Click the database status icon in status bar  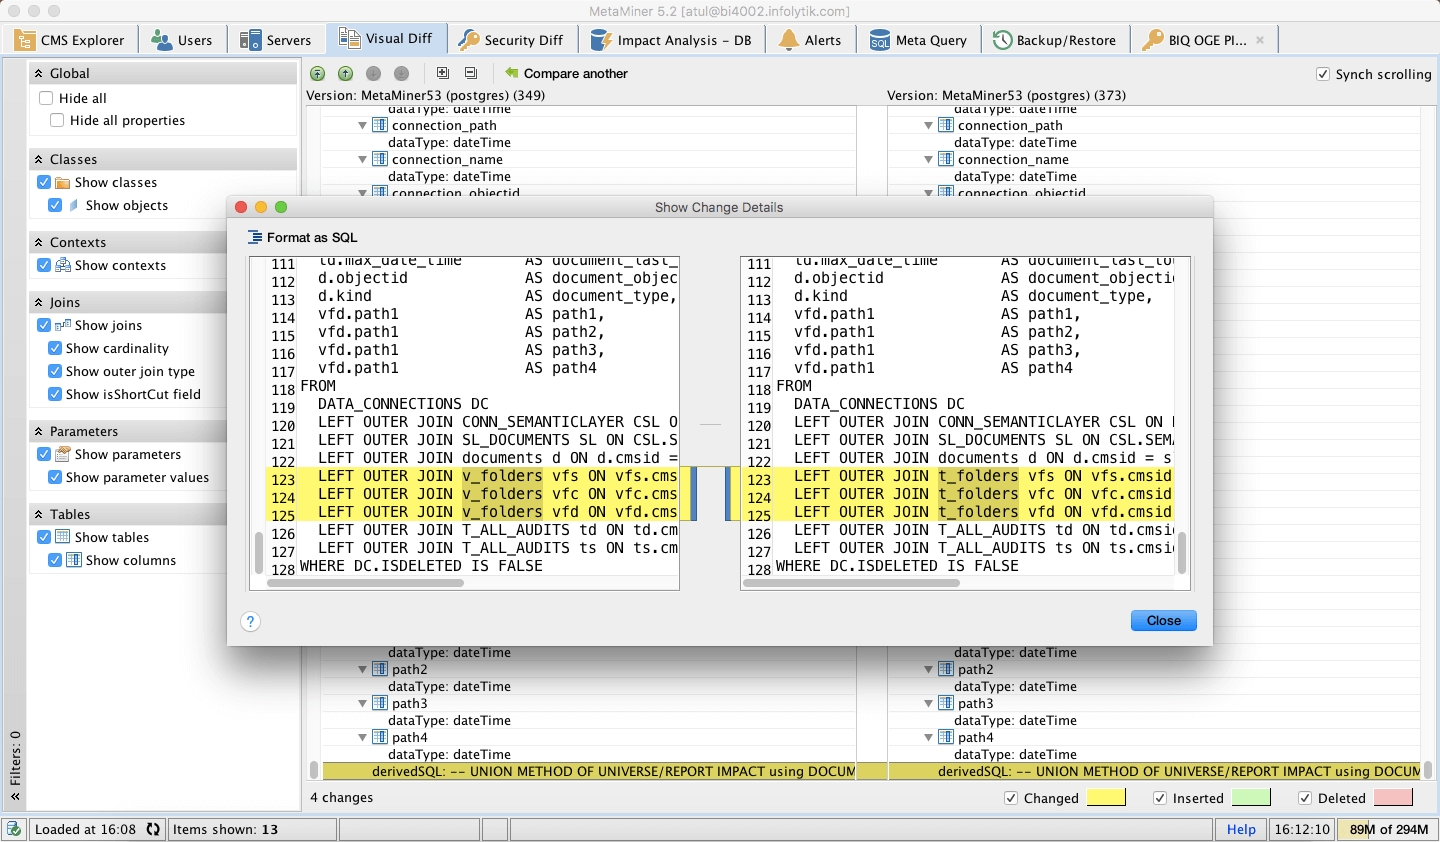(x=14, y=829)
